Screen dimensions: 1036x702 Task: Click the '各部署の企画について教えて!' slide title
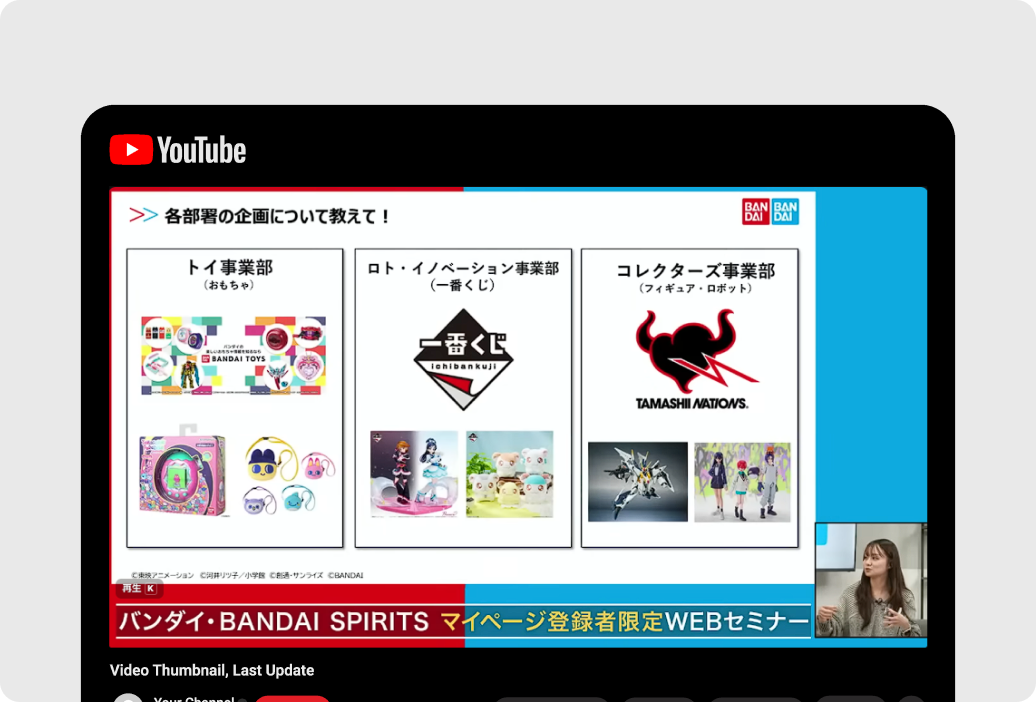[278, 216]
